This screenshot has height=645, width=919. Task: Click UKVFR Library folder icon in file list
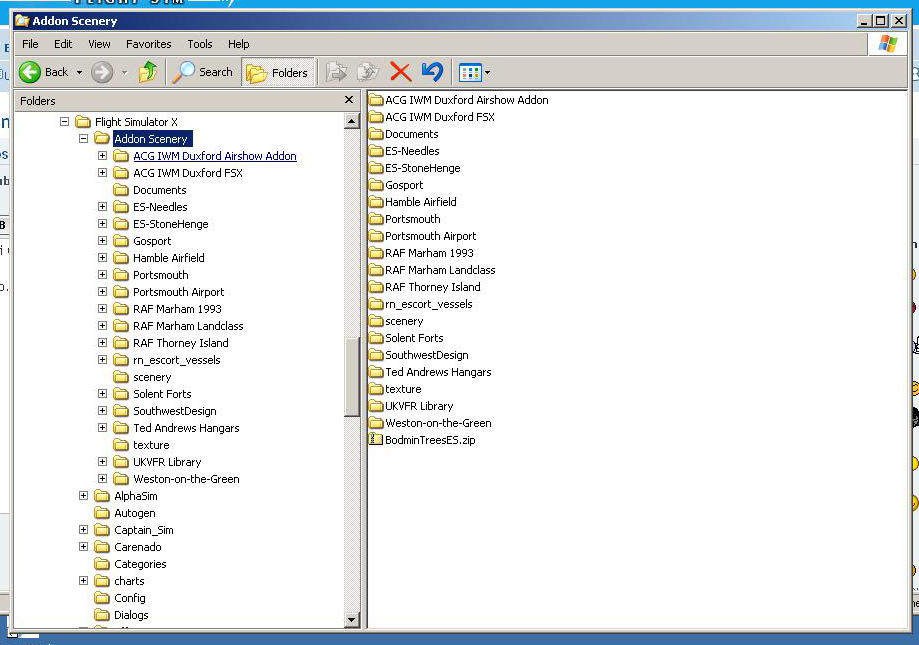pos(375,406)
